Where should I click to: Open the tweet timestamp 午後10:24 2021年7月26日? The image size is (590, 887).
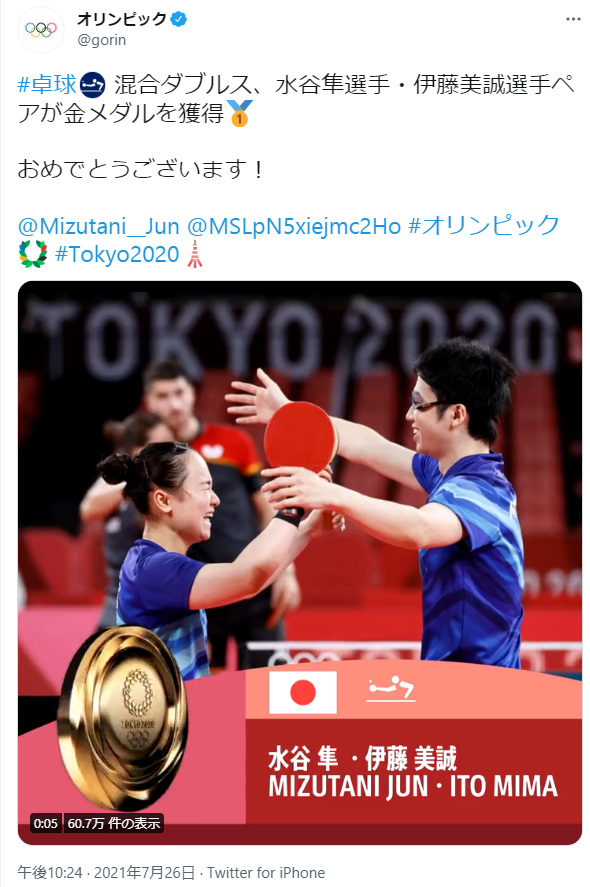pyautogui.click(x=106, y=873)
